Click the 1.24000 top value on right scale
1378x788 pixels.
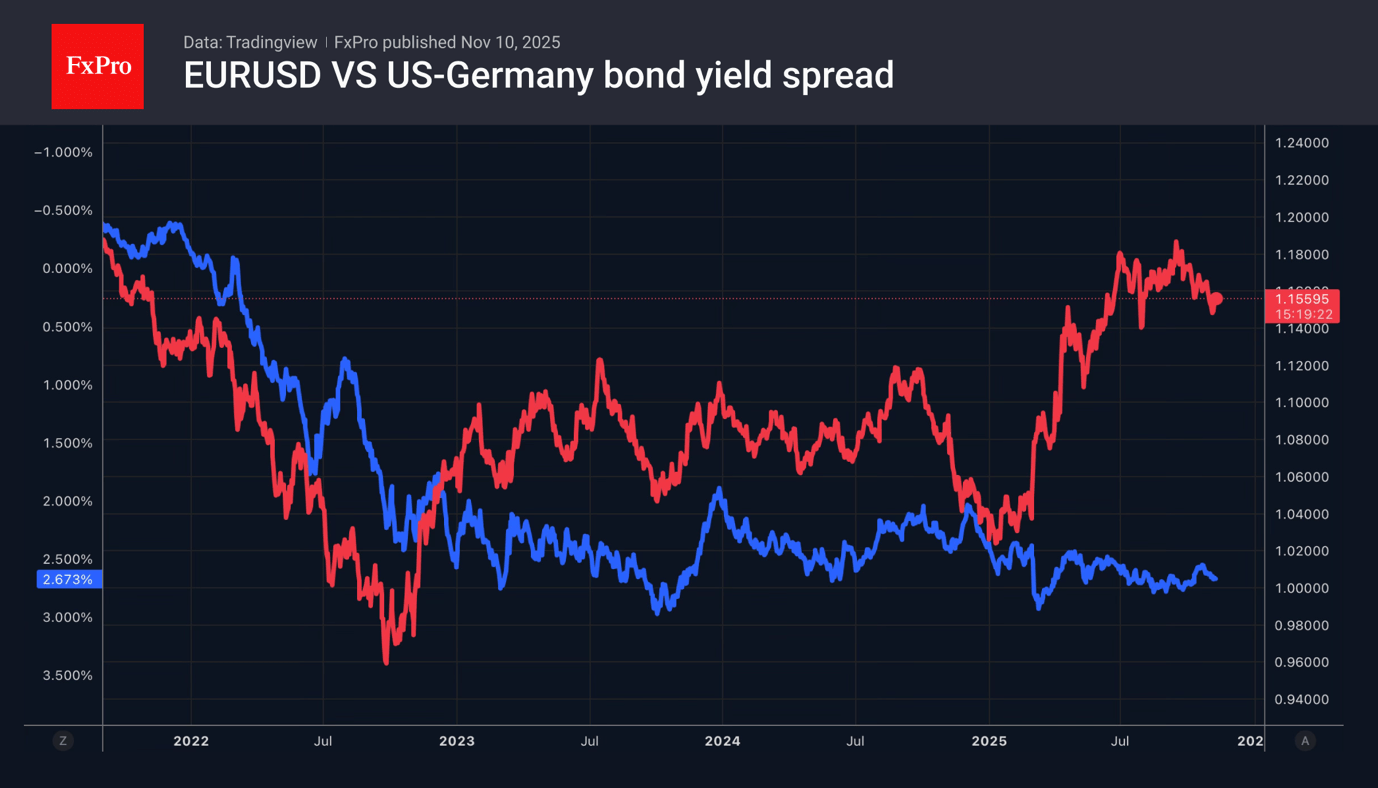pyautogui.click(x=1301, y=143)
